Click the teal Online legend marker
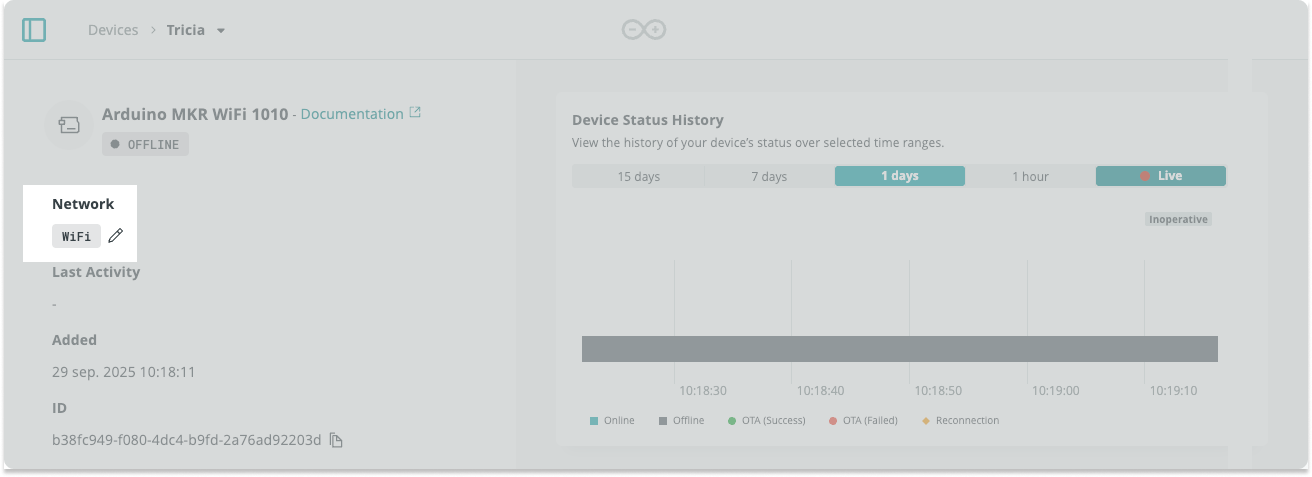Image resolution: width=1312 pixels, height=477 pixels. [x=594, y=421]
